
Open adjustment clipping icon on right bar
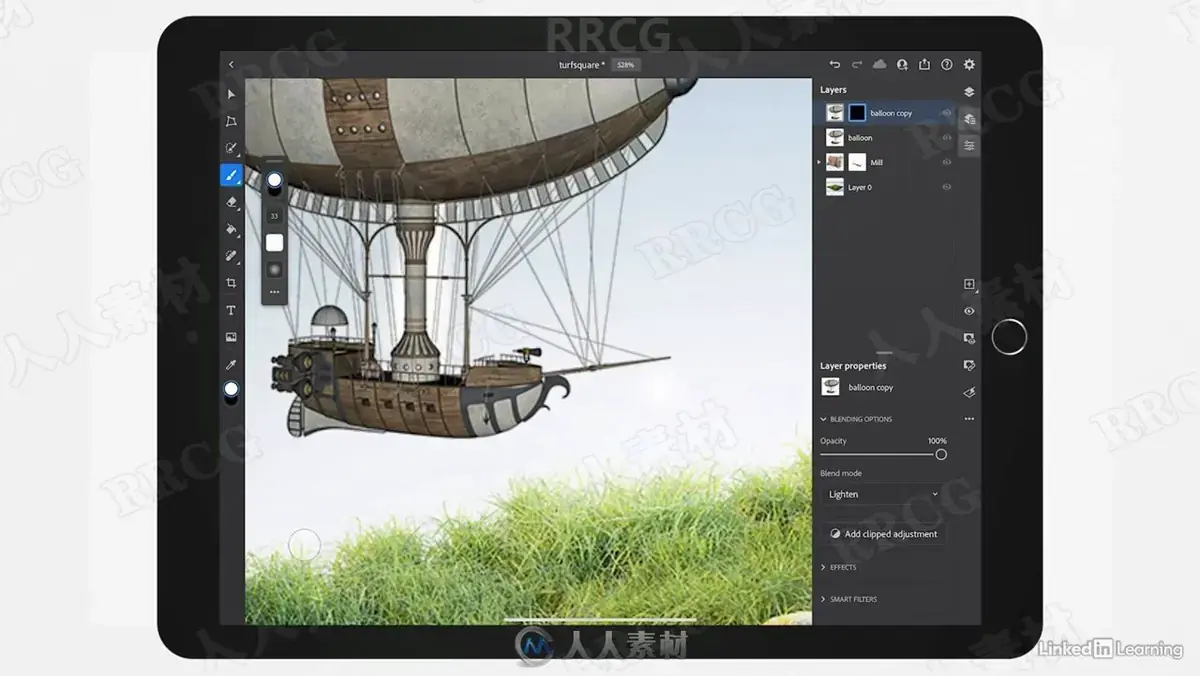(969, 365)
